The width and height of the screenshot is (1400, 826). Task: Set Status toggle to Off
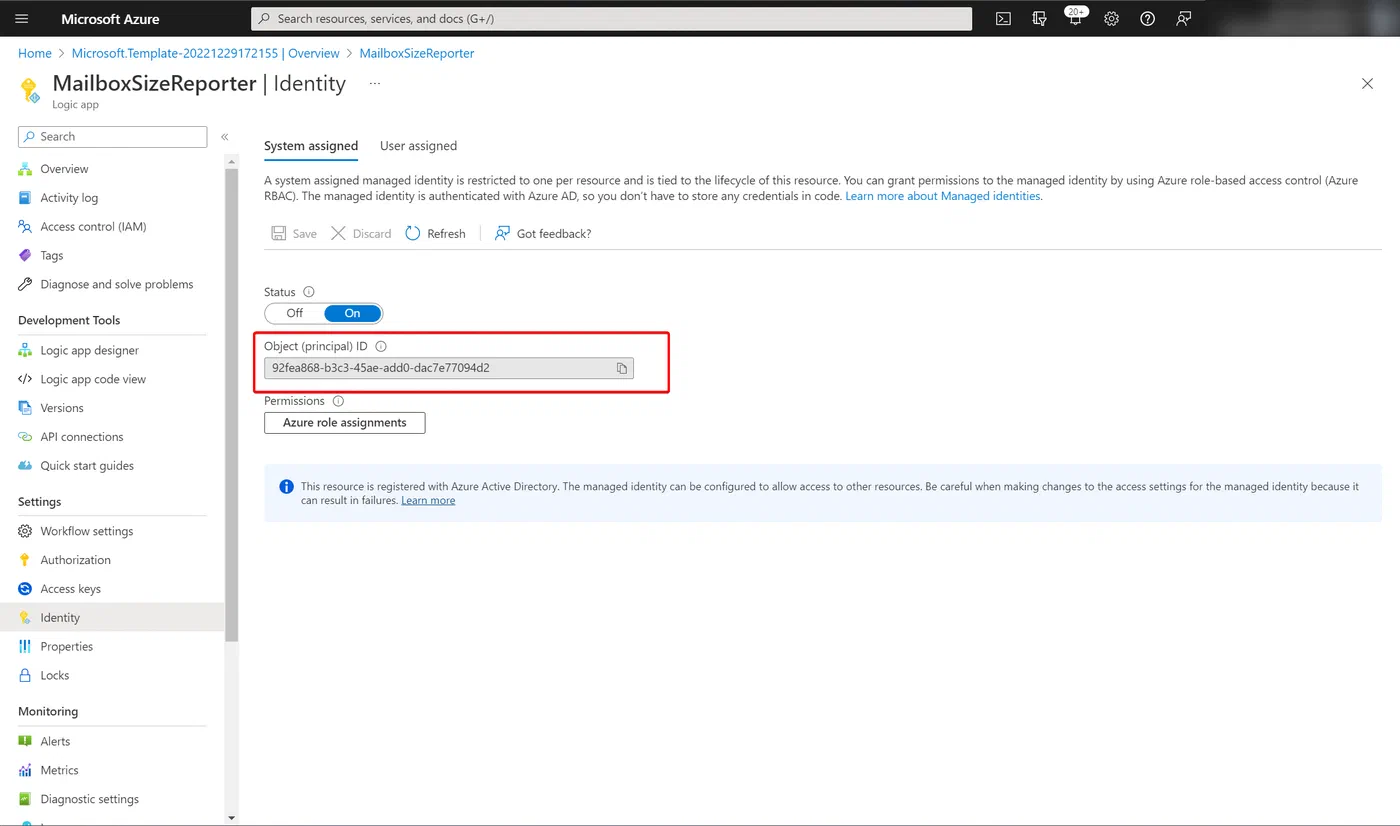[294, 313]
